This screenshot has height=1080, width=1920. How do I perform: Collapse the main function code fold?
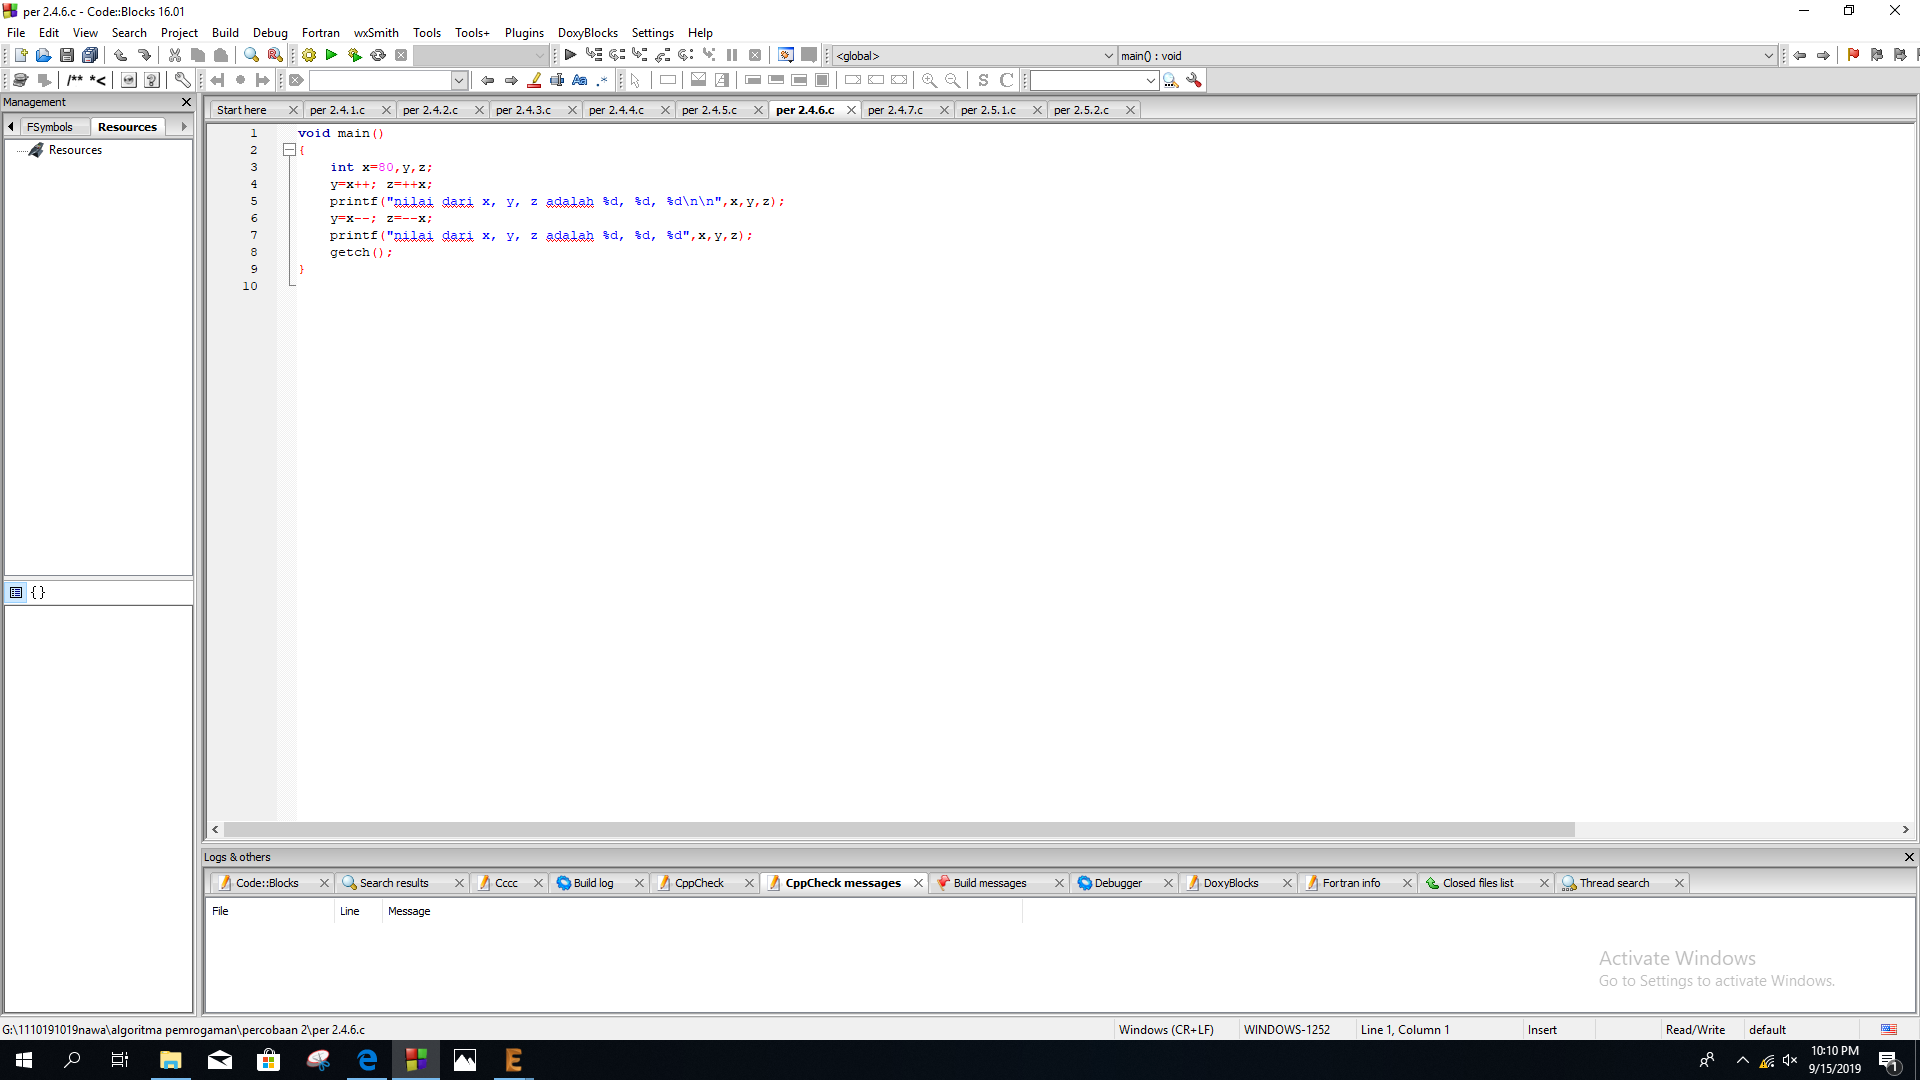tap(289, 149)
